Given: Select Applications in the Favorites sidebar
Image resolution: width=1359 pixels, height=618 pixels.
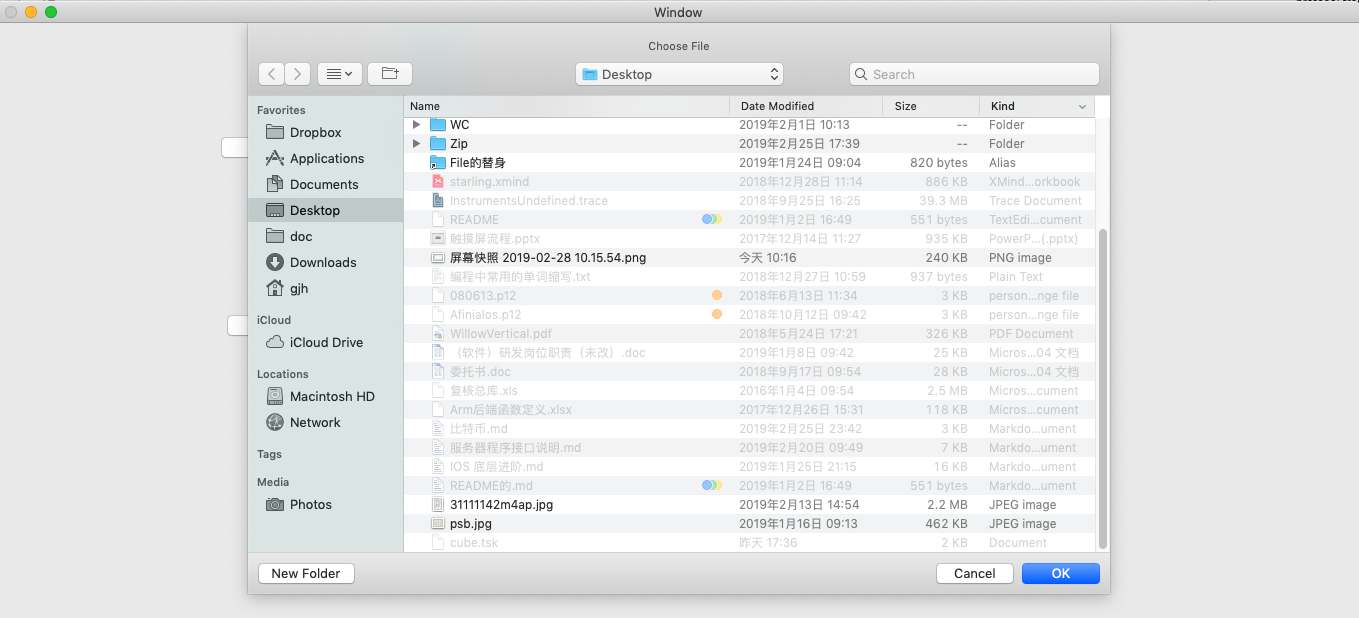Looking at the screenshot, I should pyautogui.click(x=324, y=158).
